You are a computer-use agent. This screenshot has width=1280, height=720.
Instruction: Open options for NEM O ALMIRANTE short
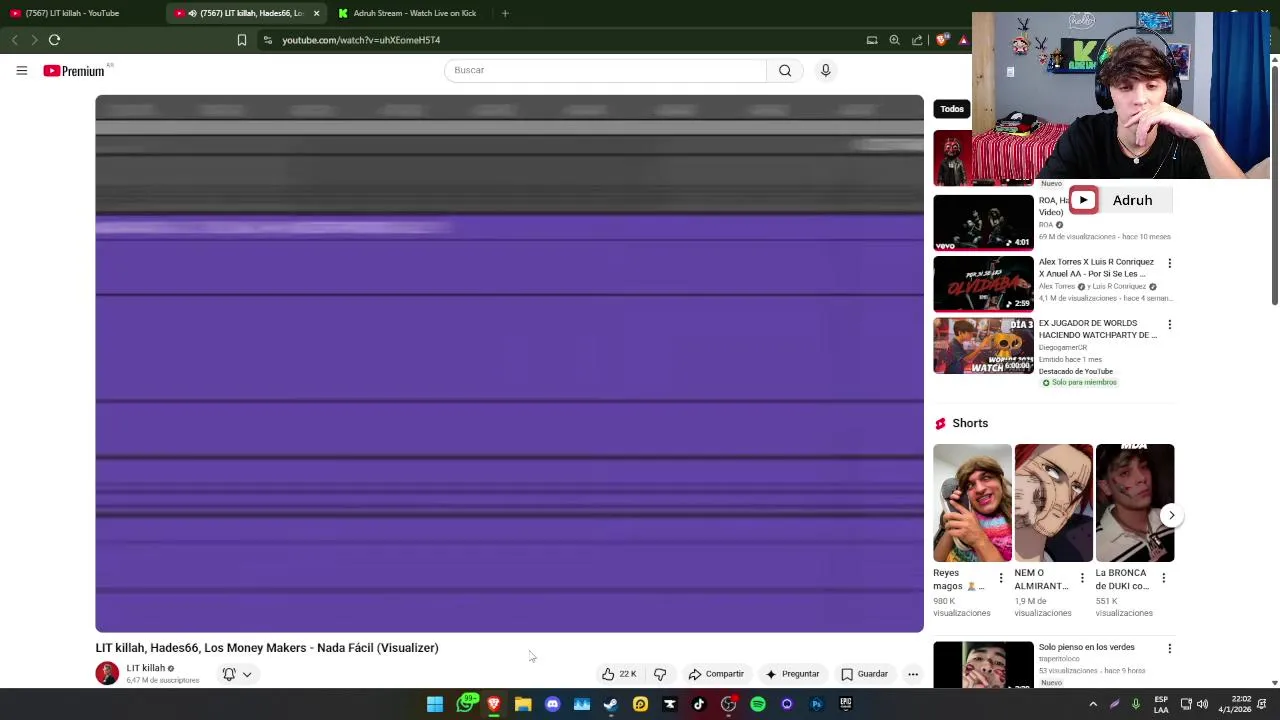pyautogui.click(x=1081, y=578)
